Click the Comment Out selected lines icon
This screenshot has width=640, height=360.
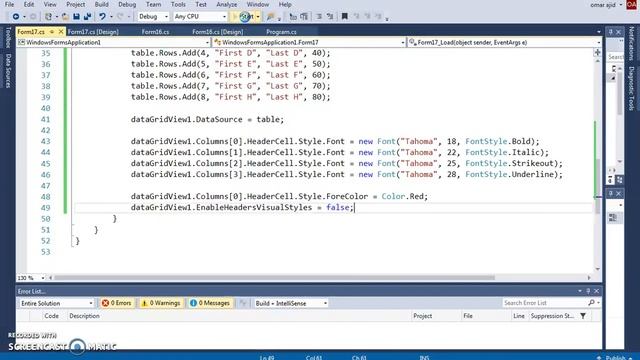(x=293, y=16)
